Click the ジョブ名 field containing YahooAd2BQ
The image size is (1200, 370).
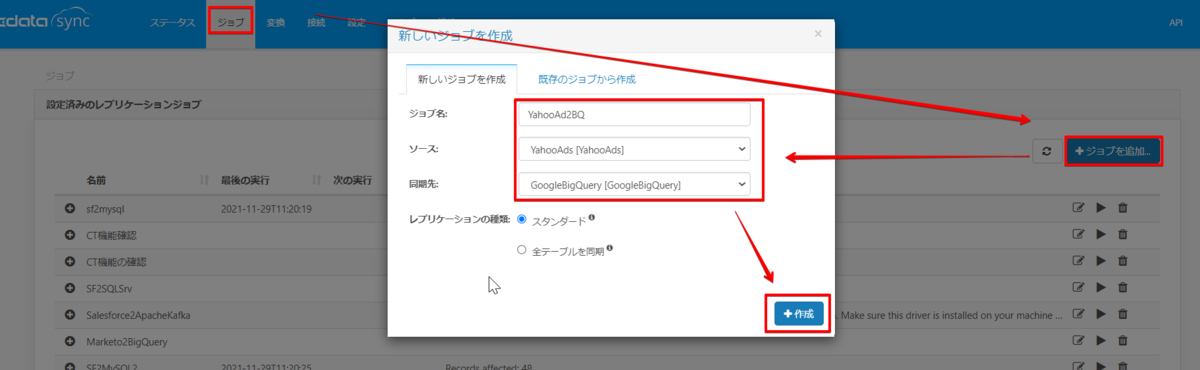(x=634, y=114)
